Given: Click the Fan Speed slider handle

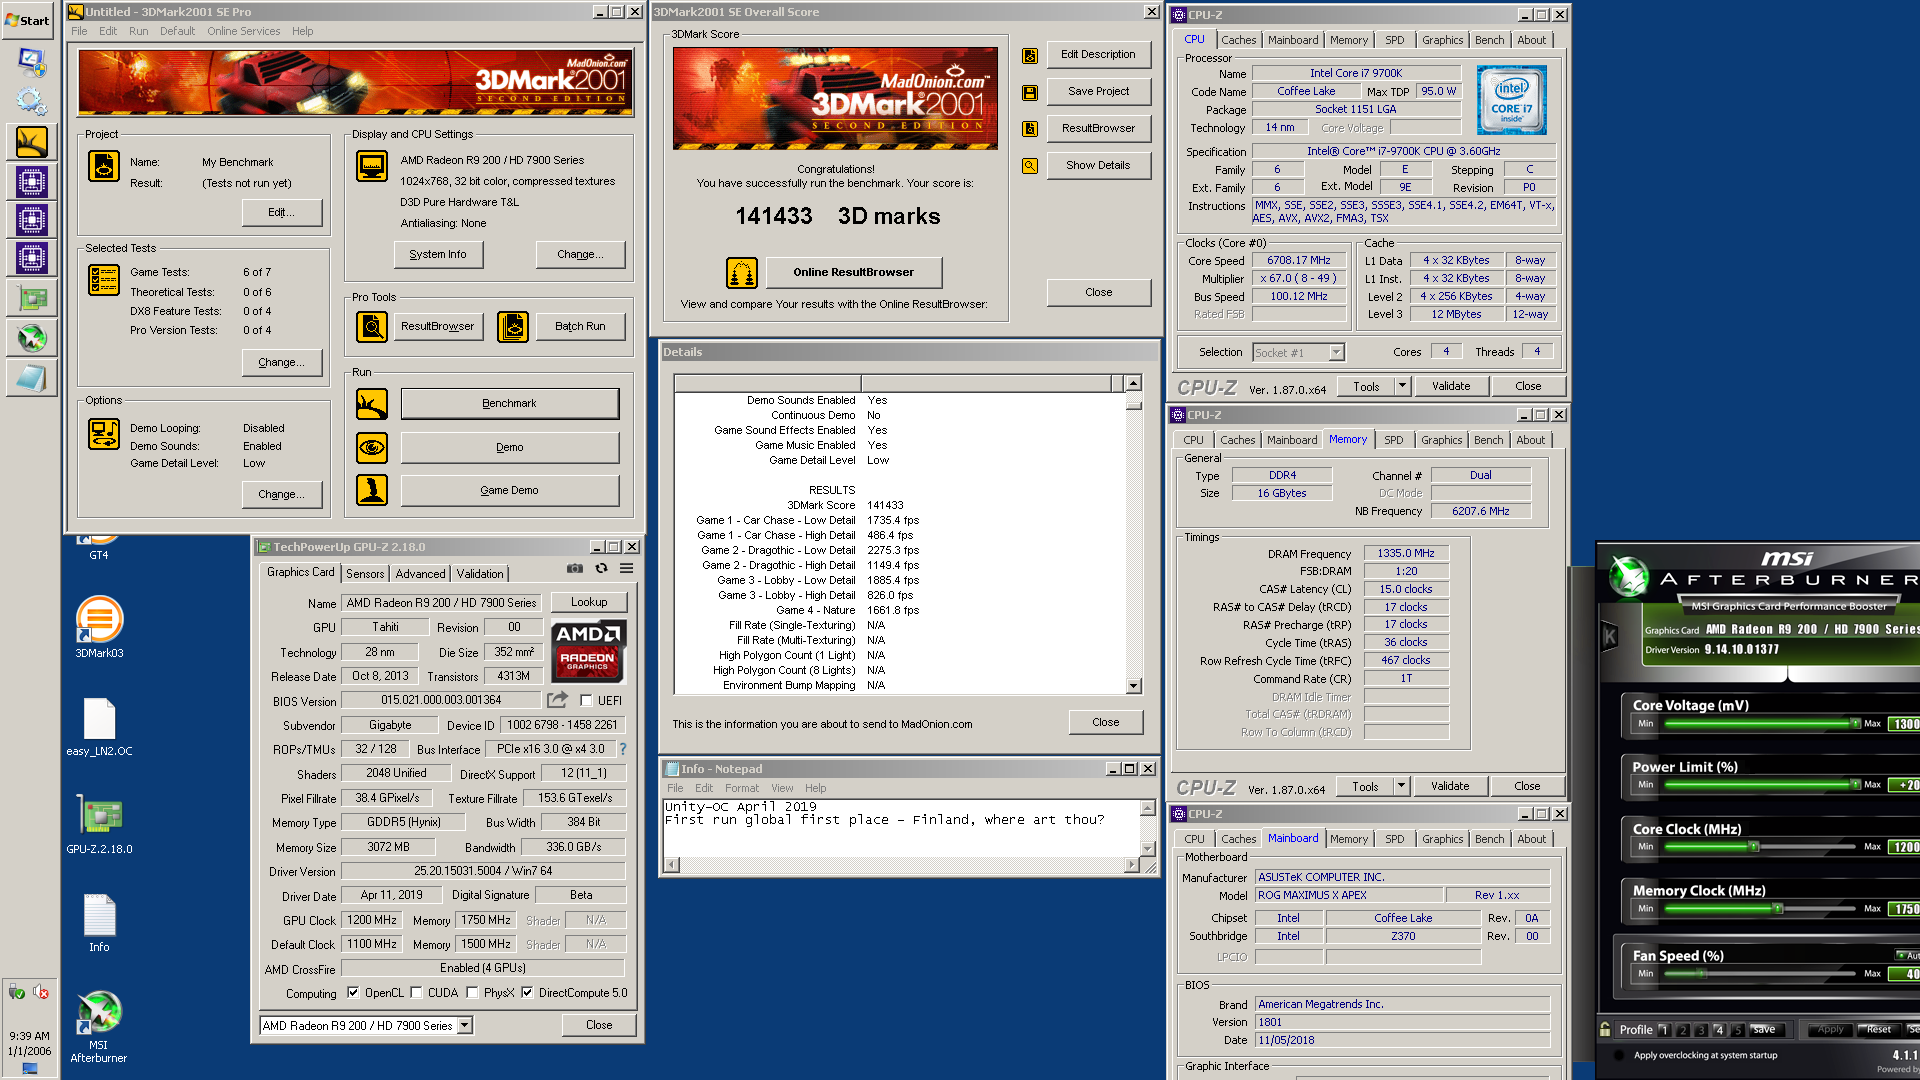Looking at the screenshot, I should click(x=1702, y=973).
